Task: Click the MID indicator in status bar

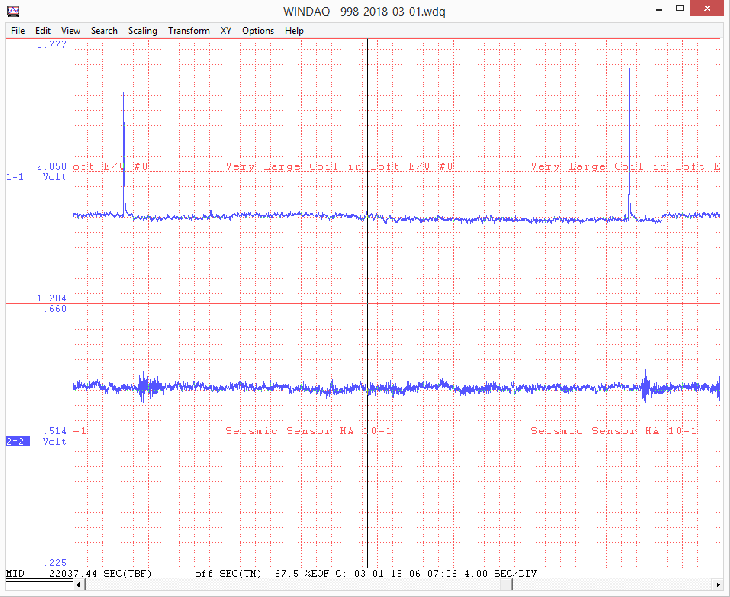Action: click(15, 575)
